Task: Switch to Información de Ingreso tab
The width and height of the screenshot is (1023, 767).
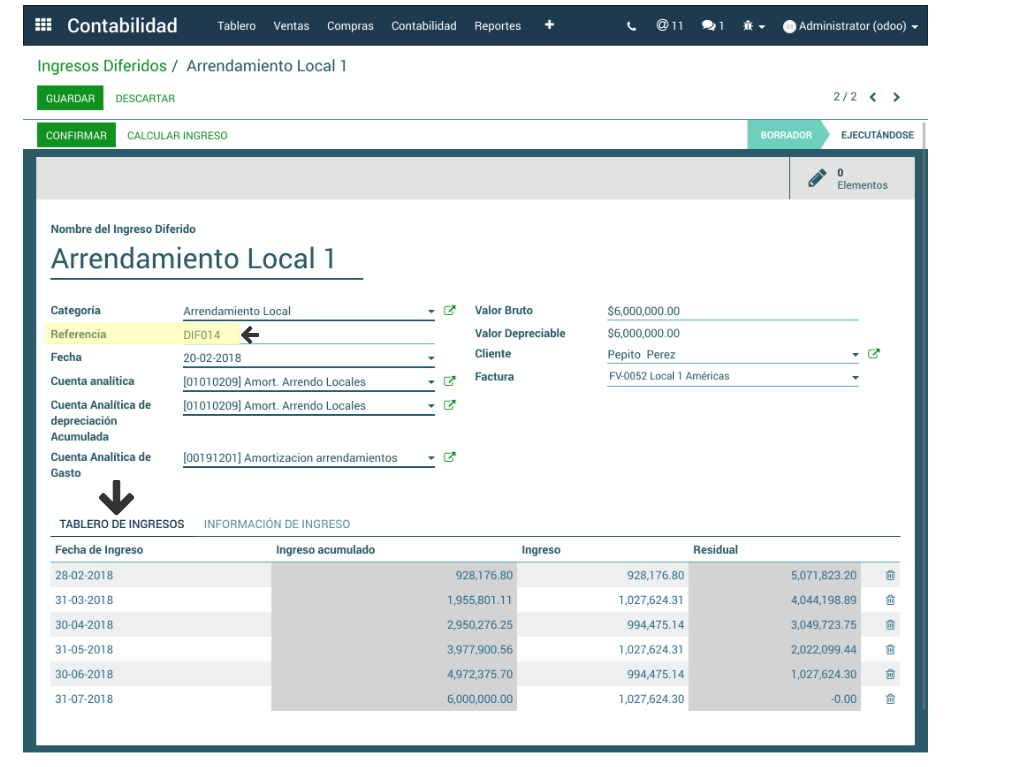Action: 277,524
